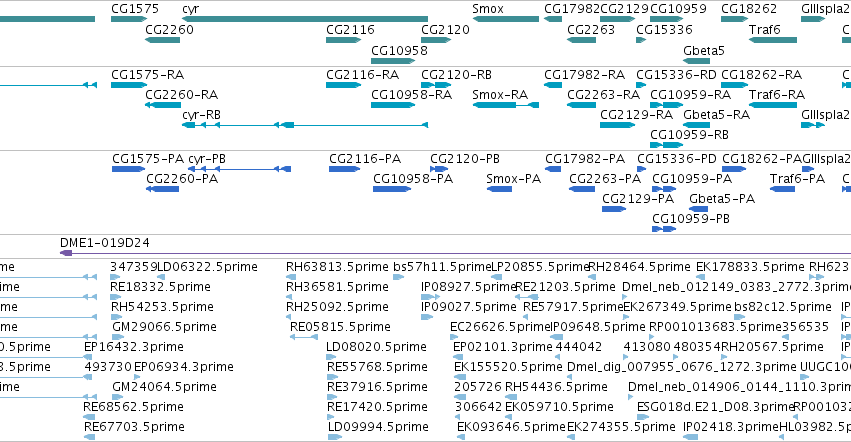Select the RH28464.5prime EST
Image resolution: width=851 pixels, height=442 pixels.
(x=592, y=277)
